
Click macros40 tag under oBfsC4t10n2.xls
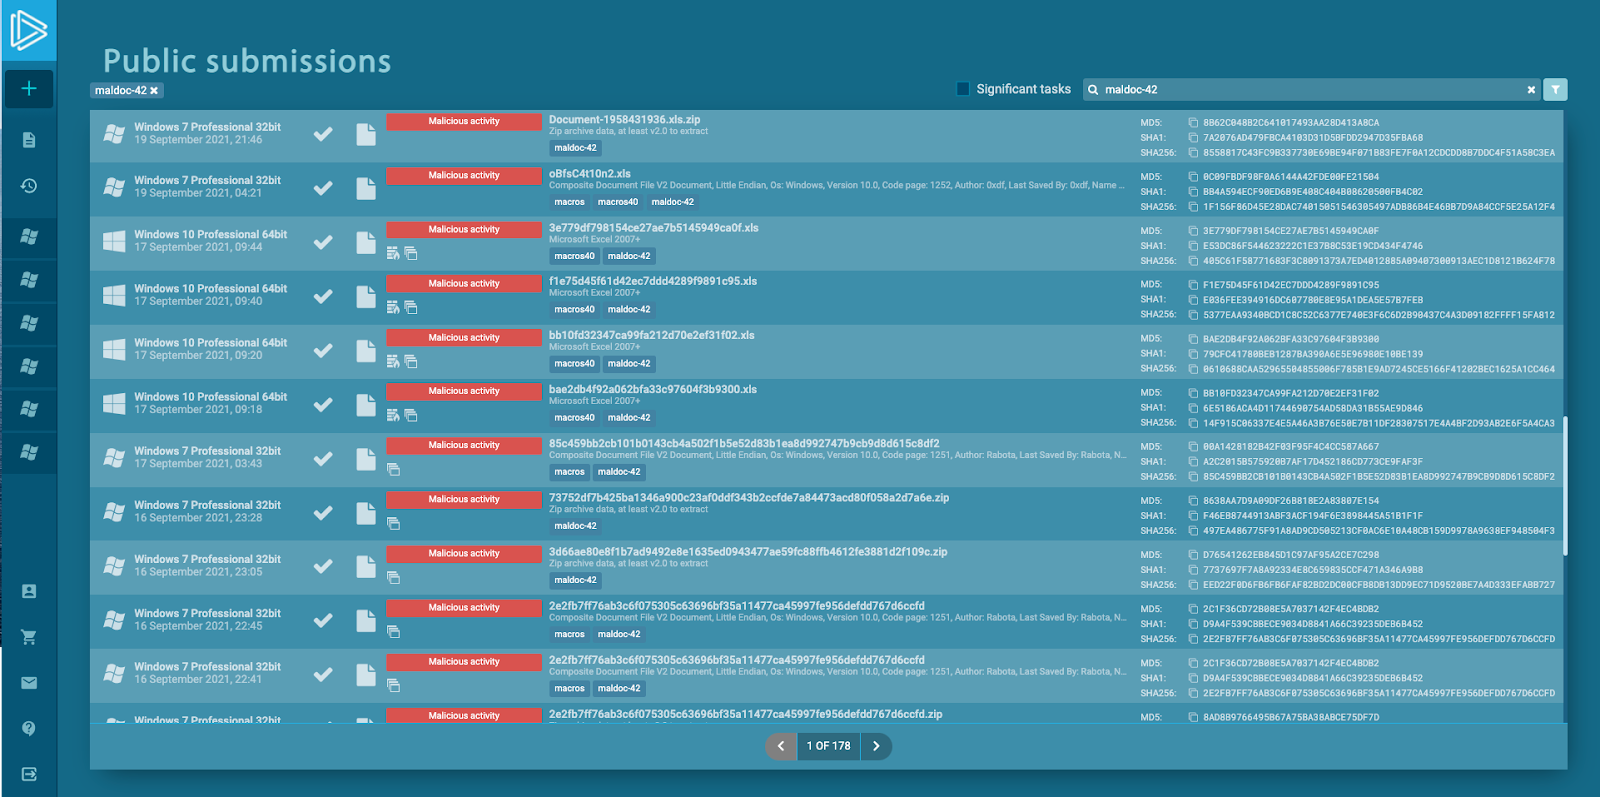pos(618,202)
